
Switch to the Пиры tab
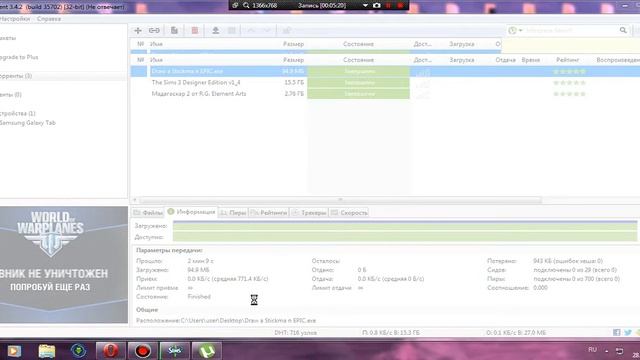pyautogui.click(x=233, y=213)
